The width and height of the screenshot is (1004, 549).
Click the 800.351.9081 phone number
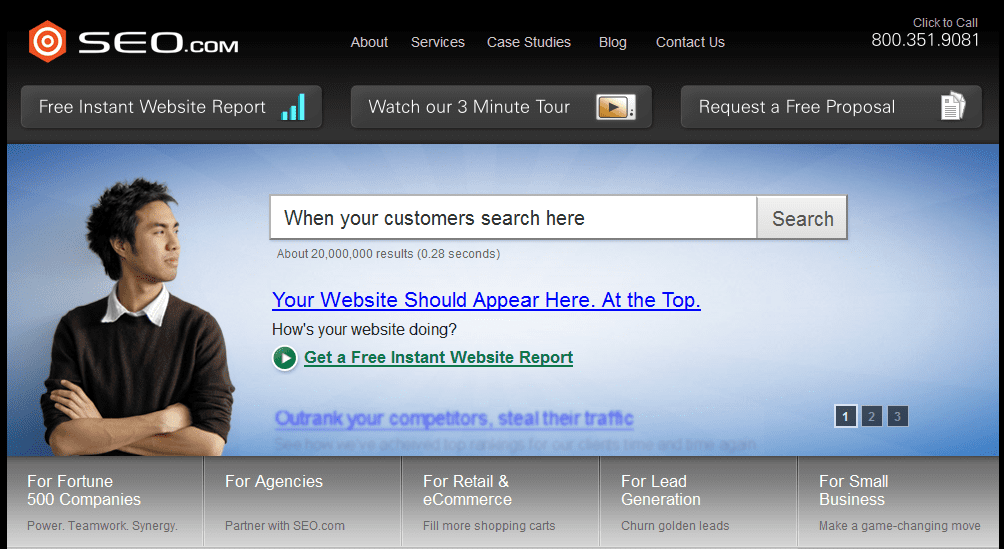coord(925,40)
